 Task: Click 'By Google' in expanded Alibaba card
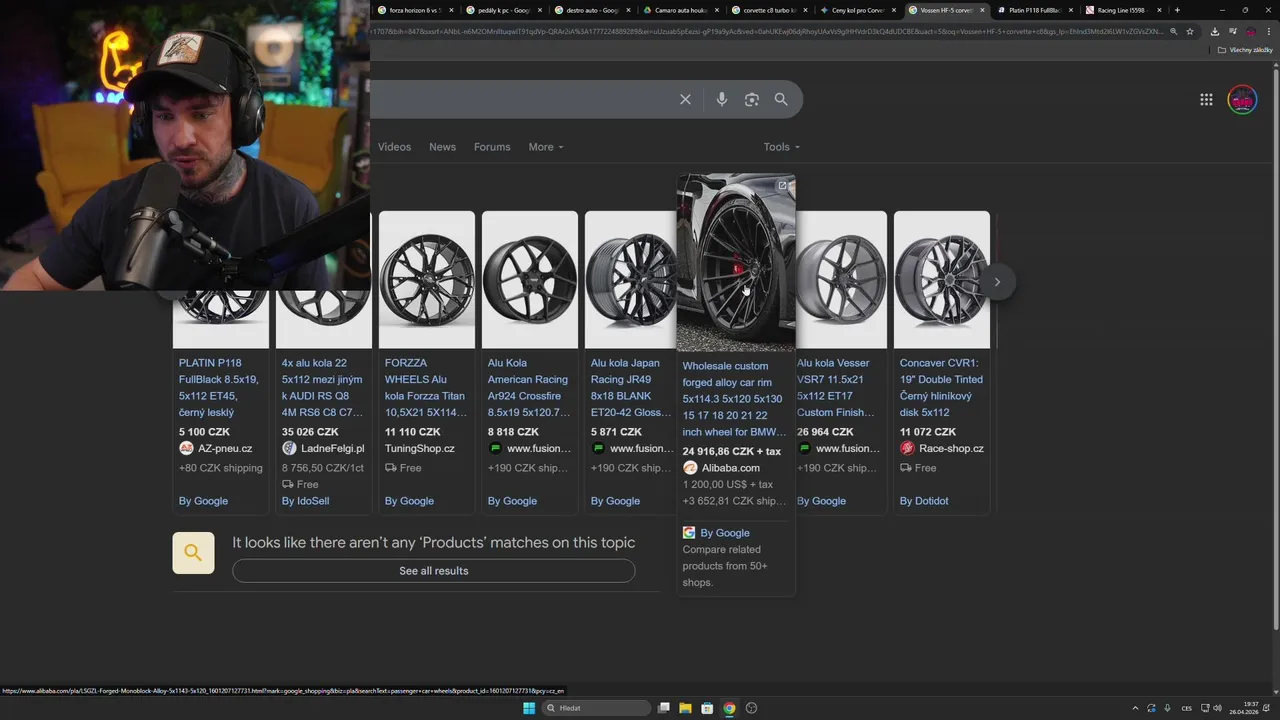[725, 533]
